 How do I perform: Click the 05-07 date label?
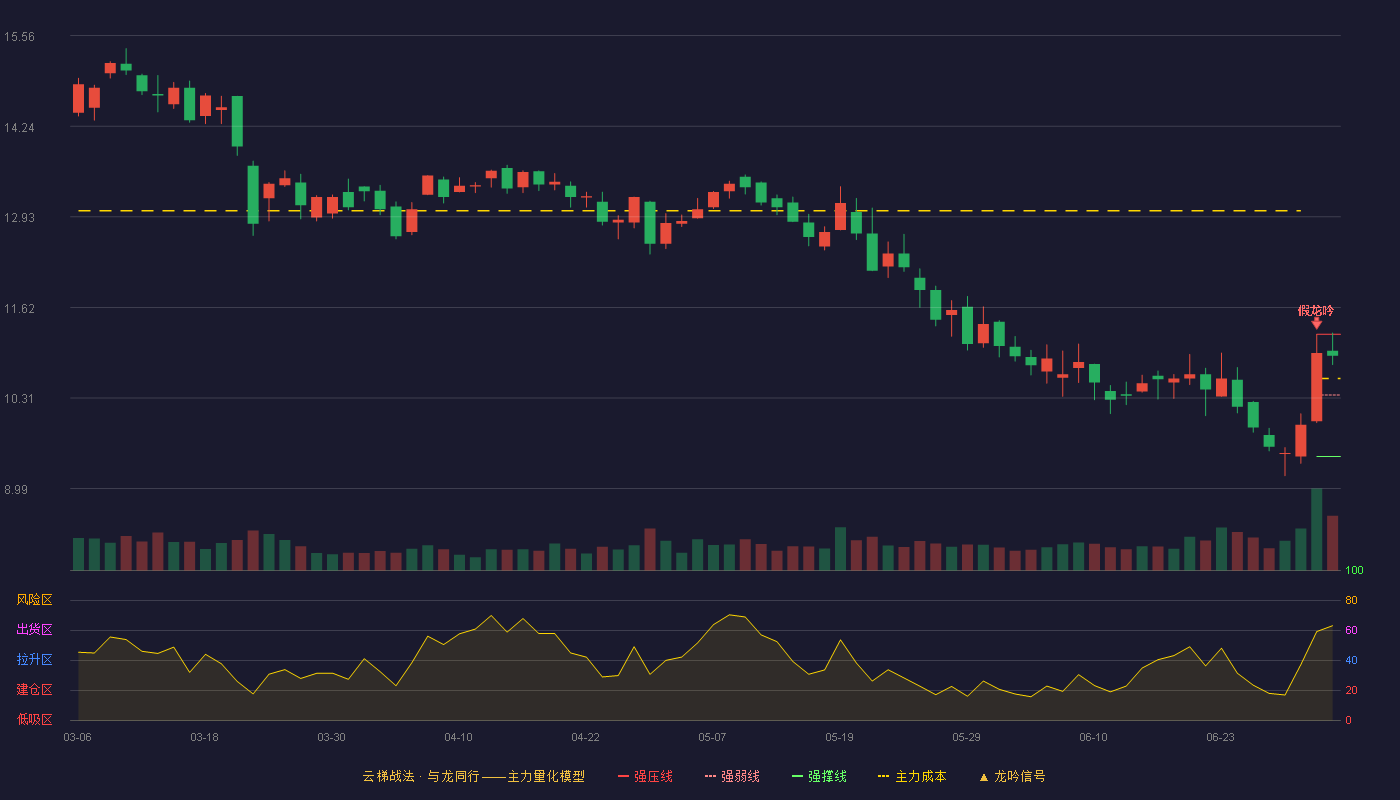pos(712,737)
